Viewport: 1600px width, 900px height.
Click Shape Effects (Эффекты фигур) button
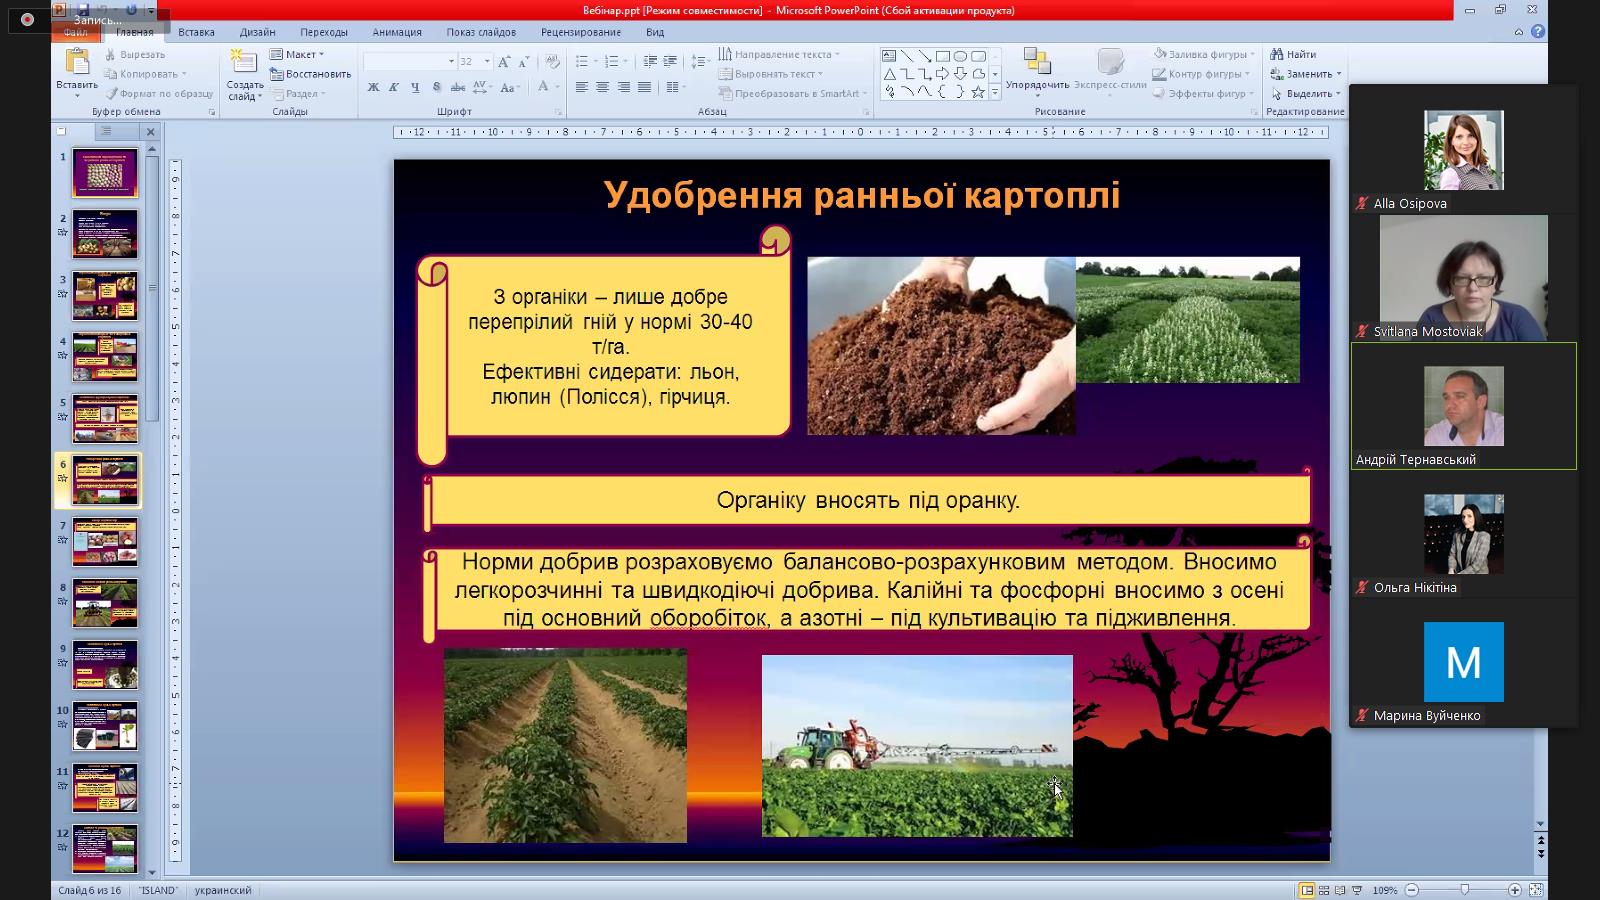click(x=1202, y=94)
